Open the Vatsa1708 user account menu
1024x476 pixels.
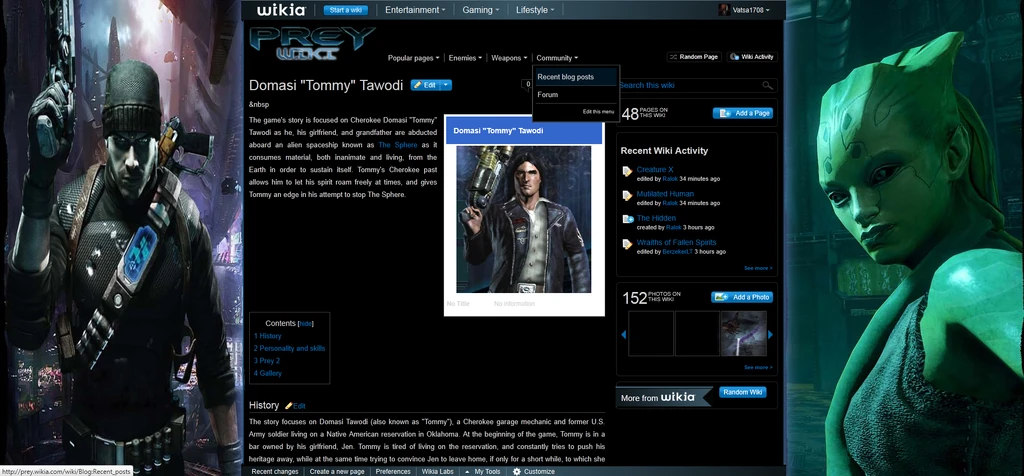pyautogui.click(x=745, y=10)
